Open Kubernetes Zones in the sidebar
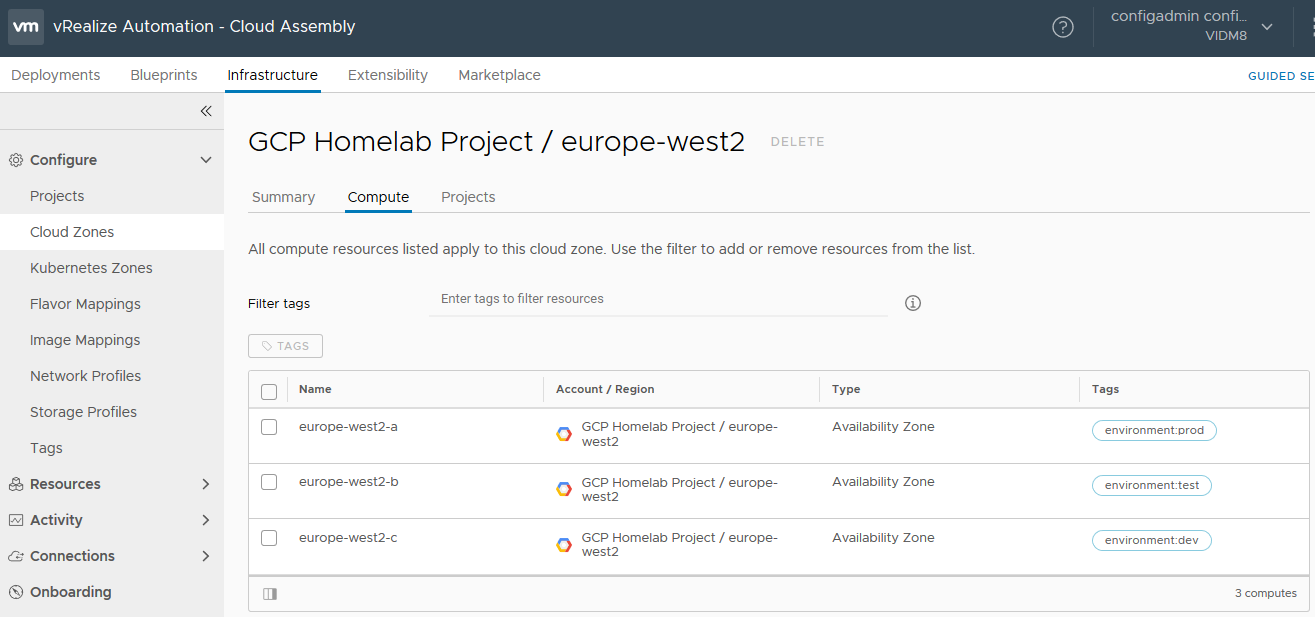This screenshot has width=1315, height=617. point(91,268)
